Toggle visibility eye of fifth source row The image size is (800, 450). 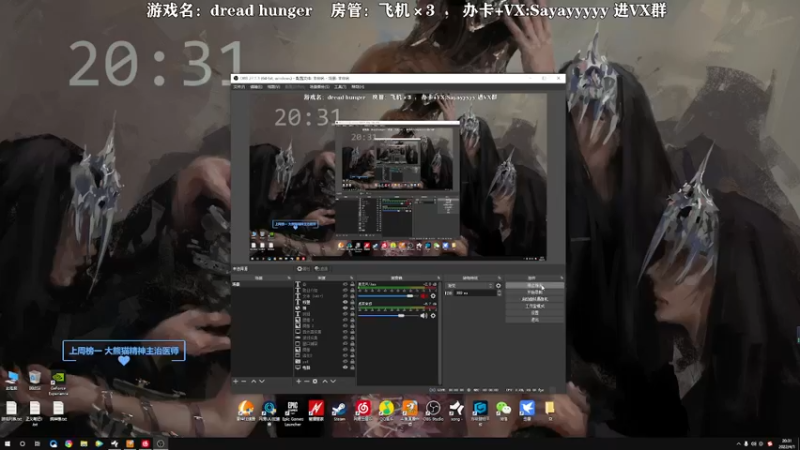[345, 308]
